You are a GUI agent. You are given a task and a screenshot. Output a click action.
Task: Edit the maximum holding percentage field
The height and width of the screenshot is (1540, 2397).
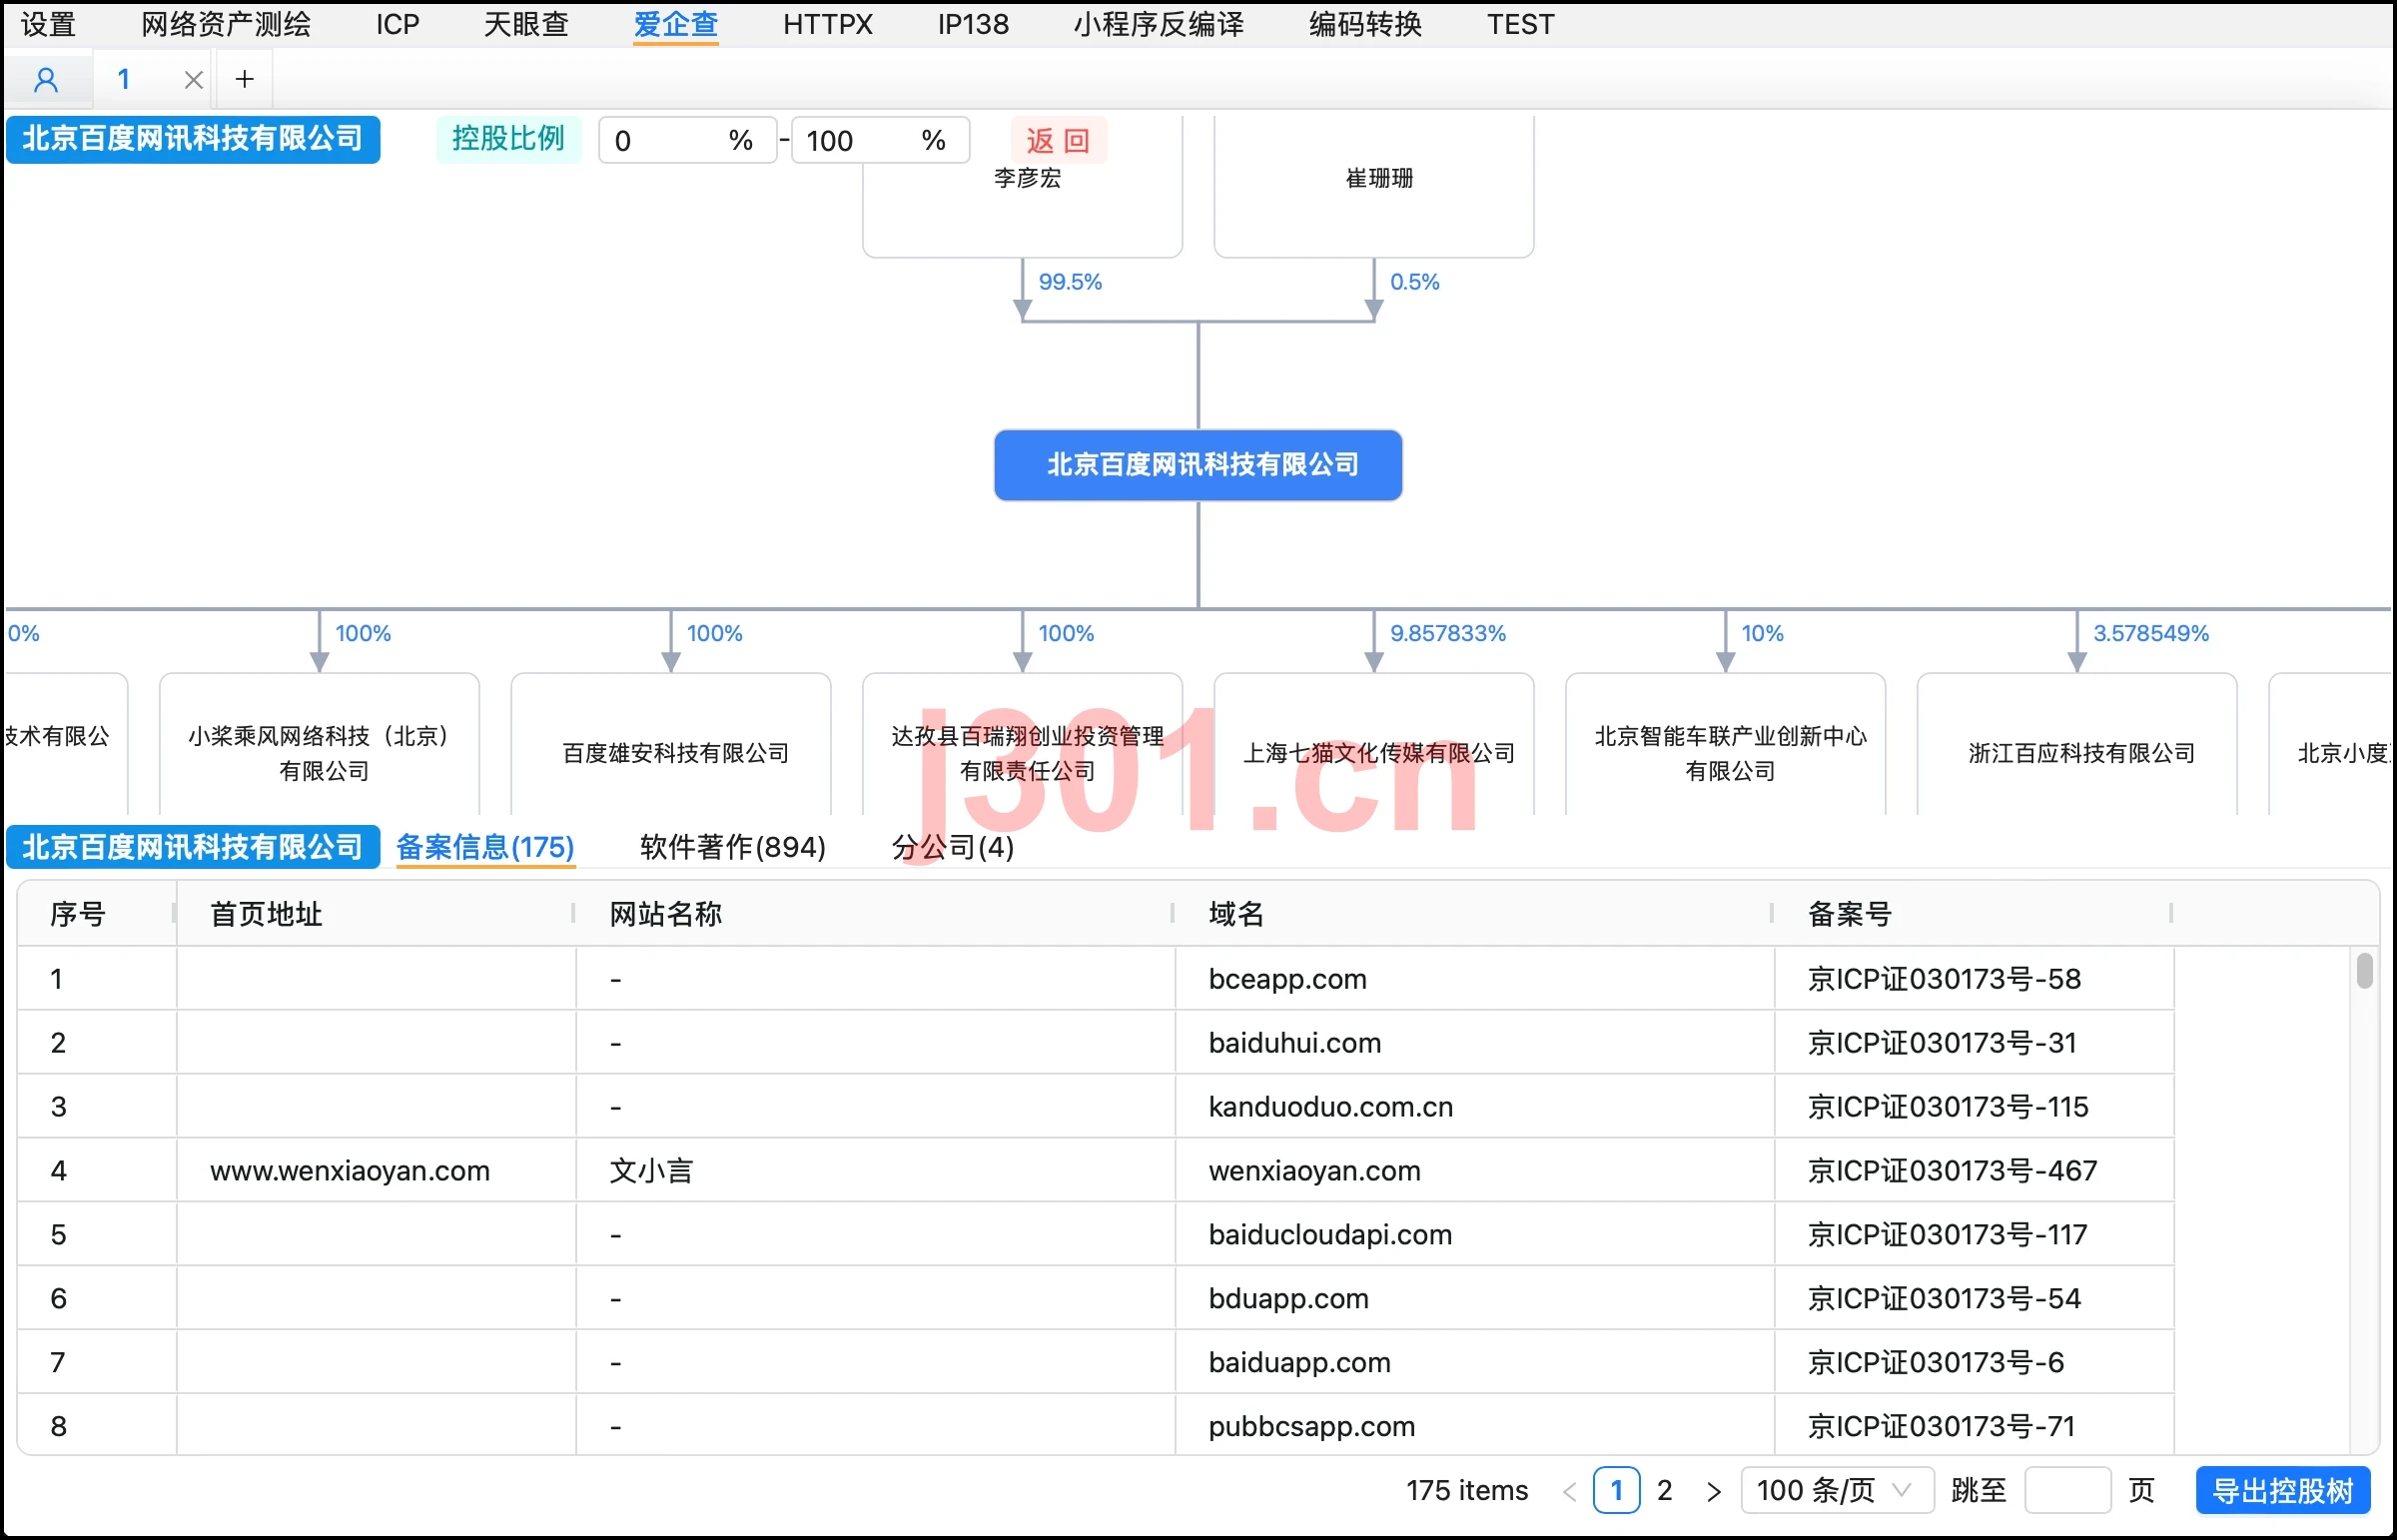pyautogui.click(x=880, y=140)
